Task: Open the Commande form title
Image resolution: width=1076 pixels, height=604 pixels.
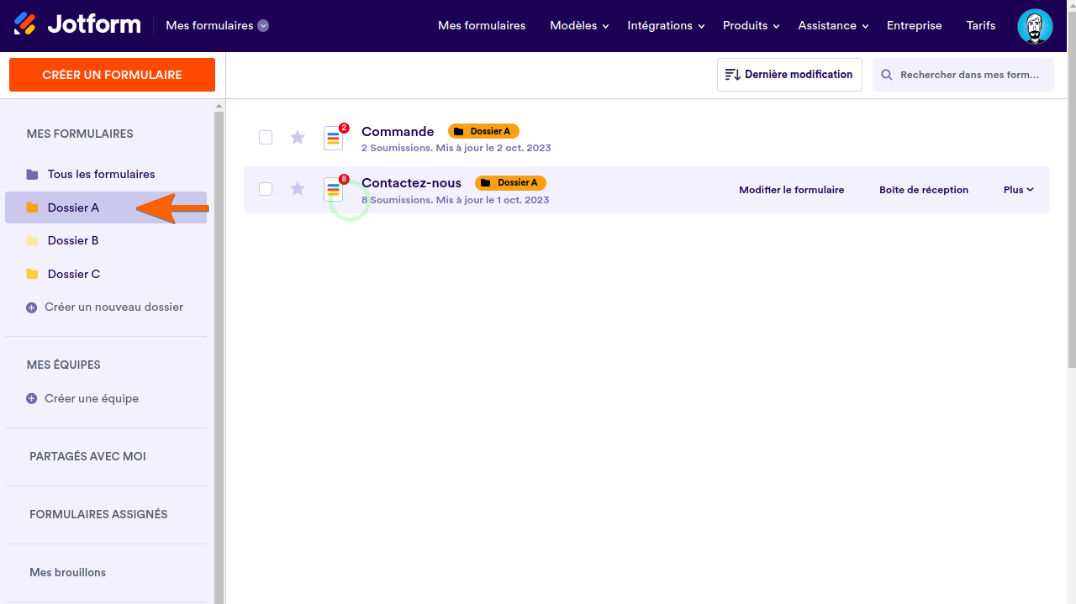Action: click(397, 131)
